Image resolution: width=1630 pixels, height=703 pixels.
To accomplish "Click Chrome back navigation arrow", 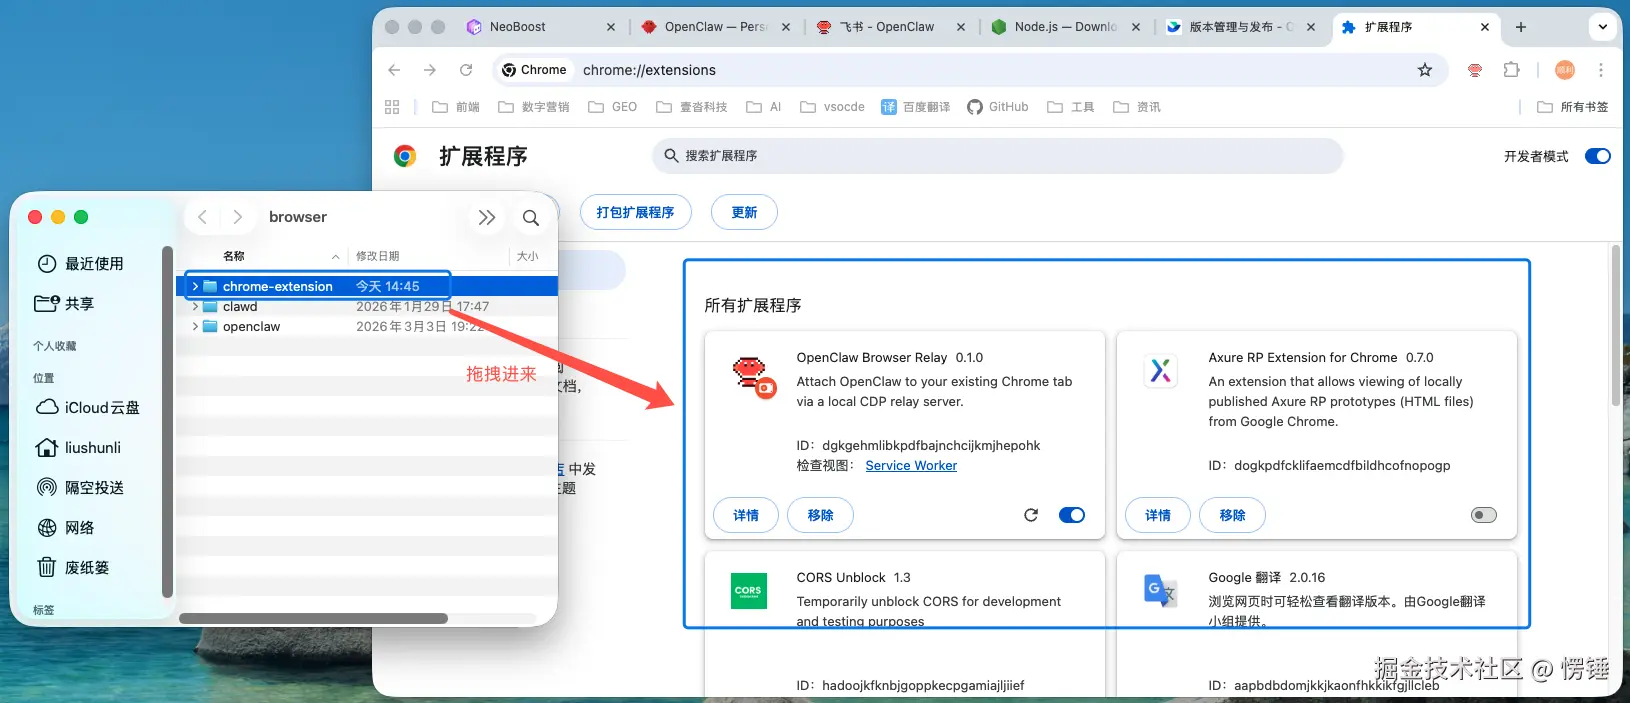I will click(394, 70).
